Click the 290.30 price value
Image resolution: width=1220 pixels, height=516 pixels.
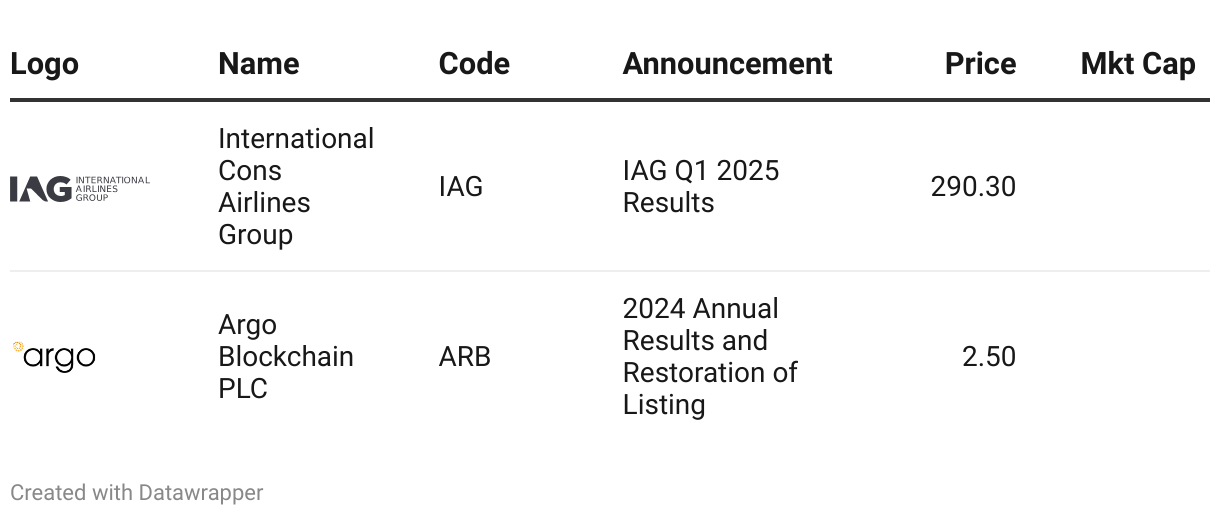point(973,187)
